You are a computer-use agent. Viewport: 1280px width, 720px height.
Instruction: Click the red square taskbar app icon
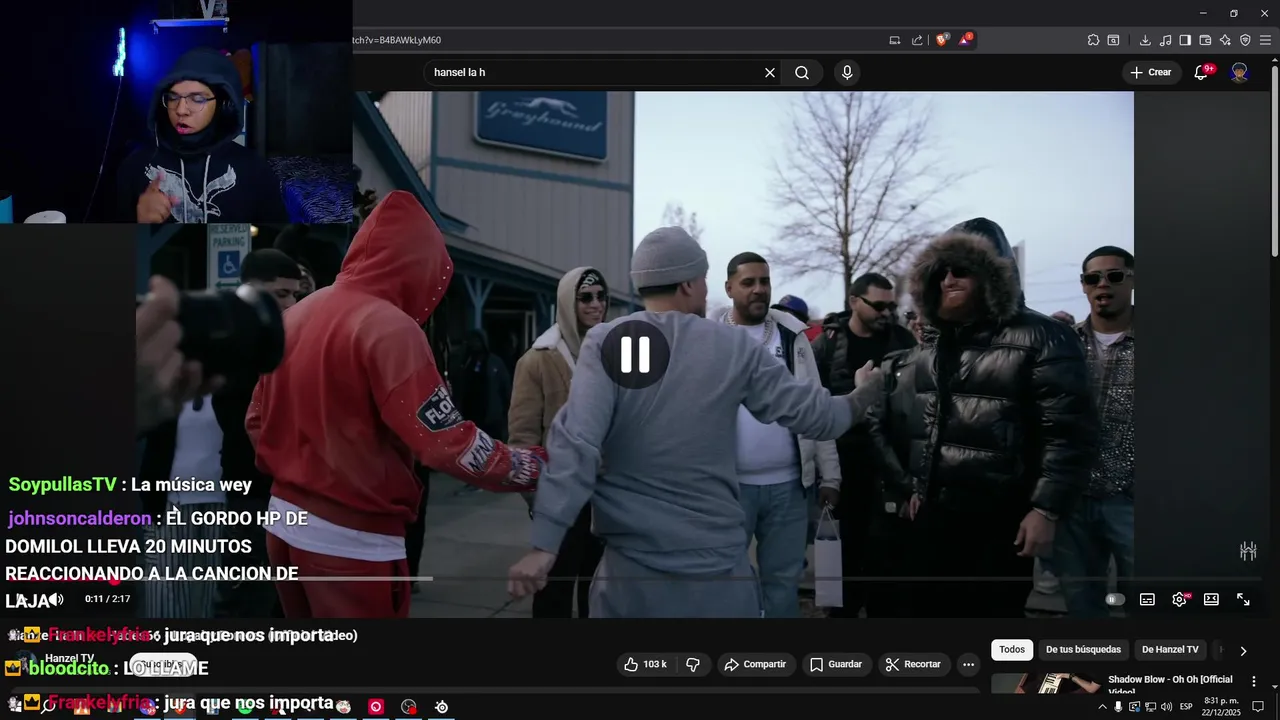376,707
